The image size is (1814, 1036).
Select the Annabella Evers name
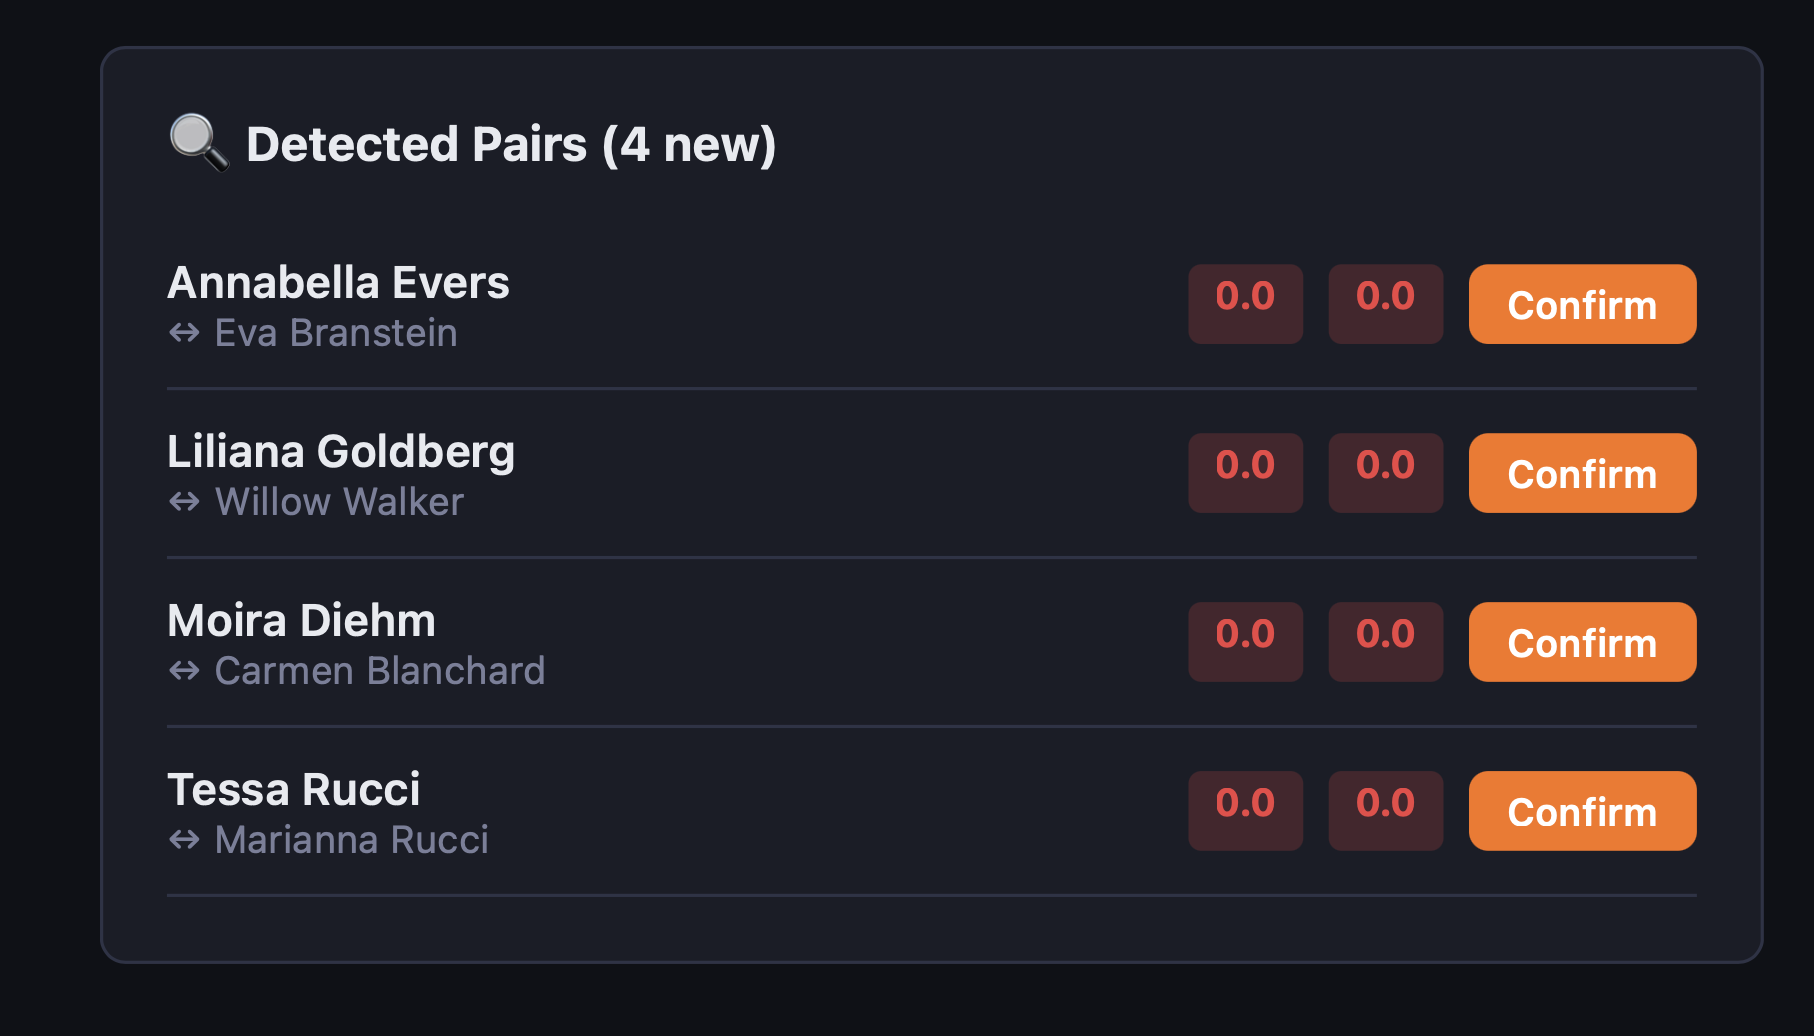pyautogui.click(x=338, y=283)
